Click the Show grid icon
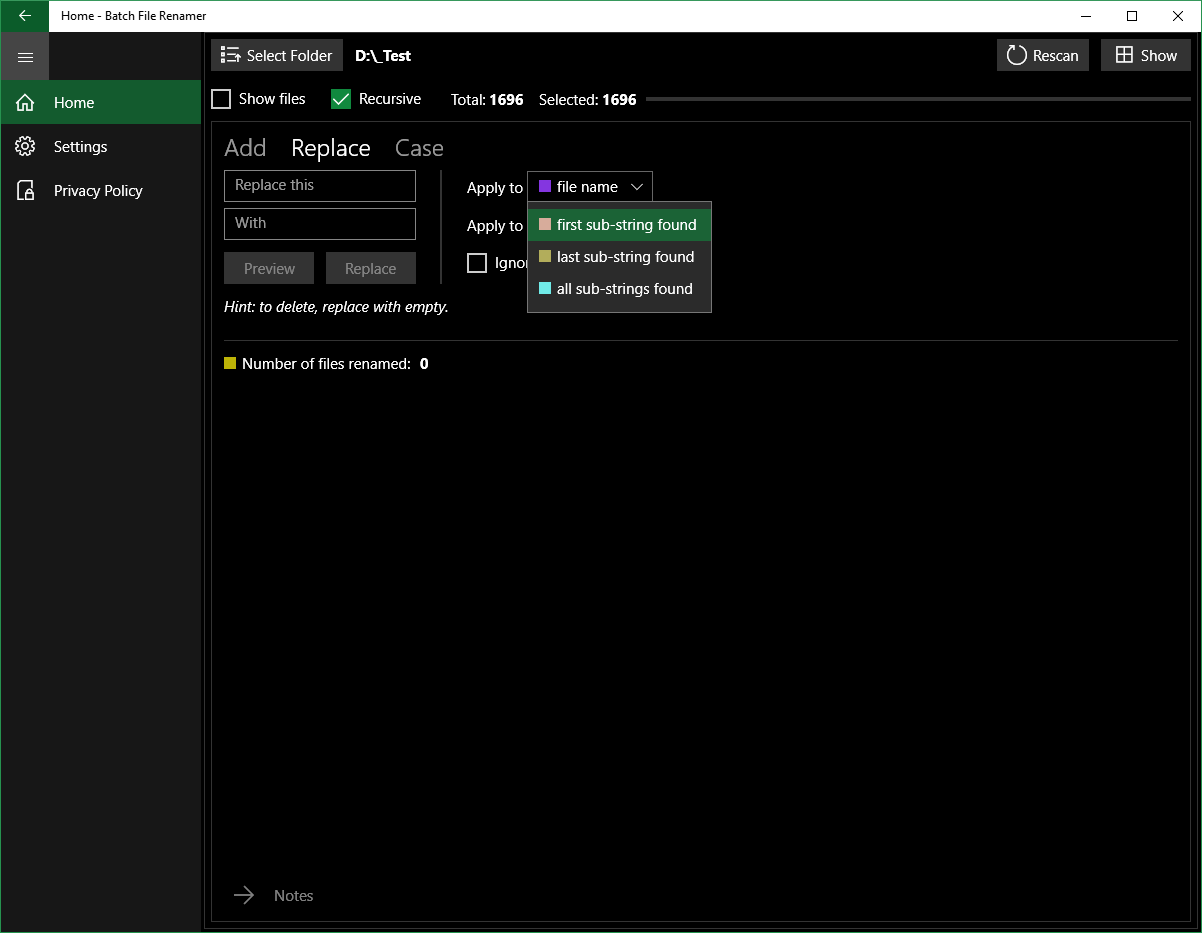The width and height of the screenshot is (1202, 933). click(1125, 56)
